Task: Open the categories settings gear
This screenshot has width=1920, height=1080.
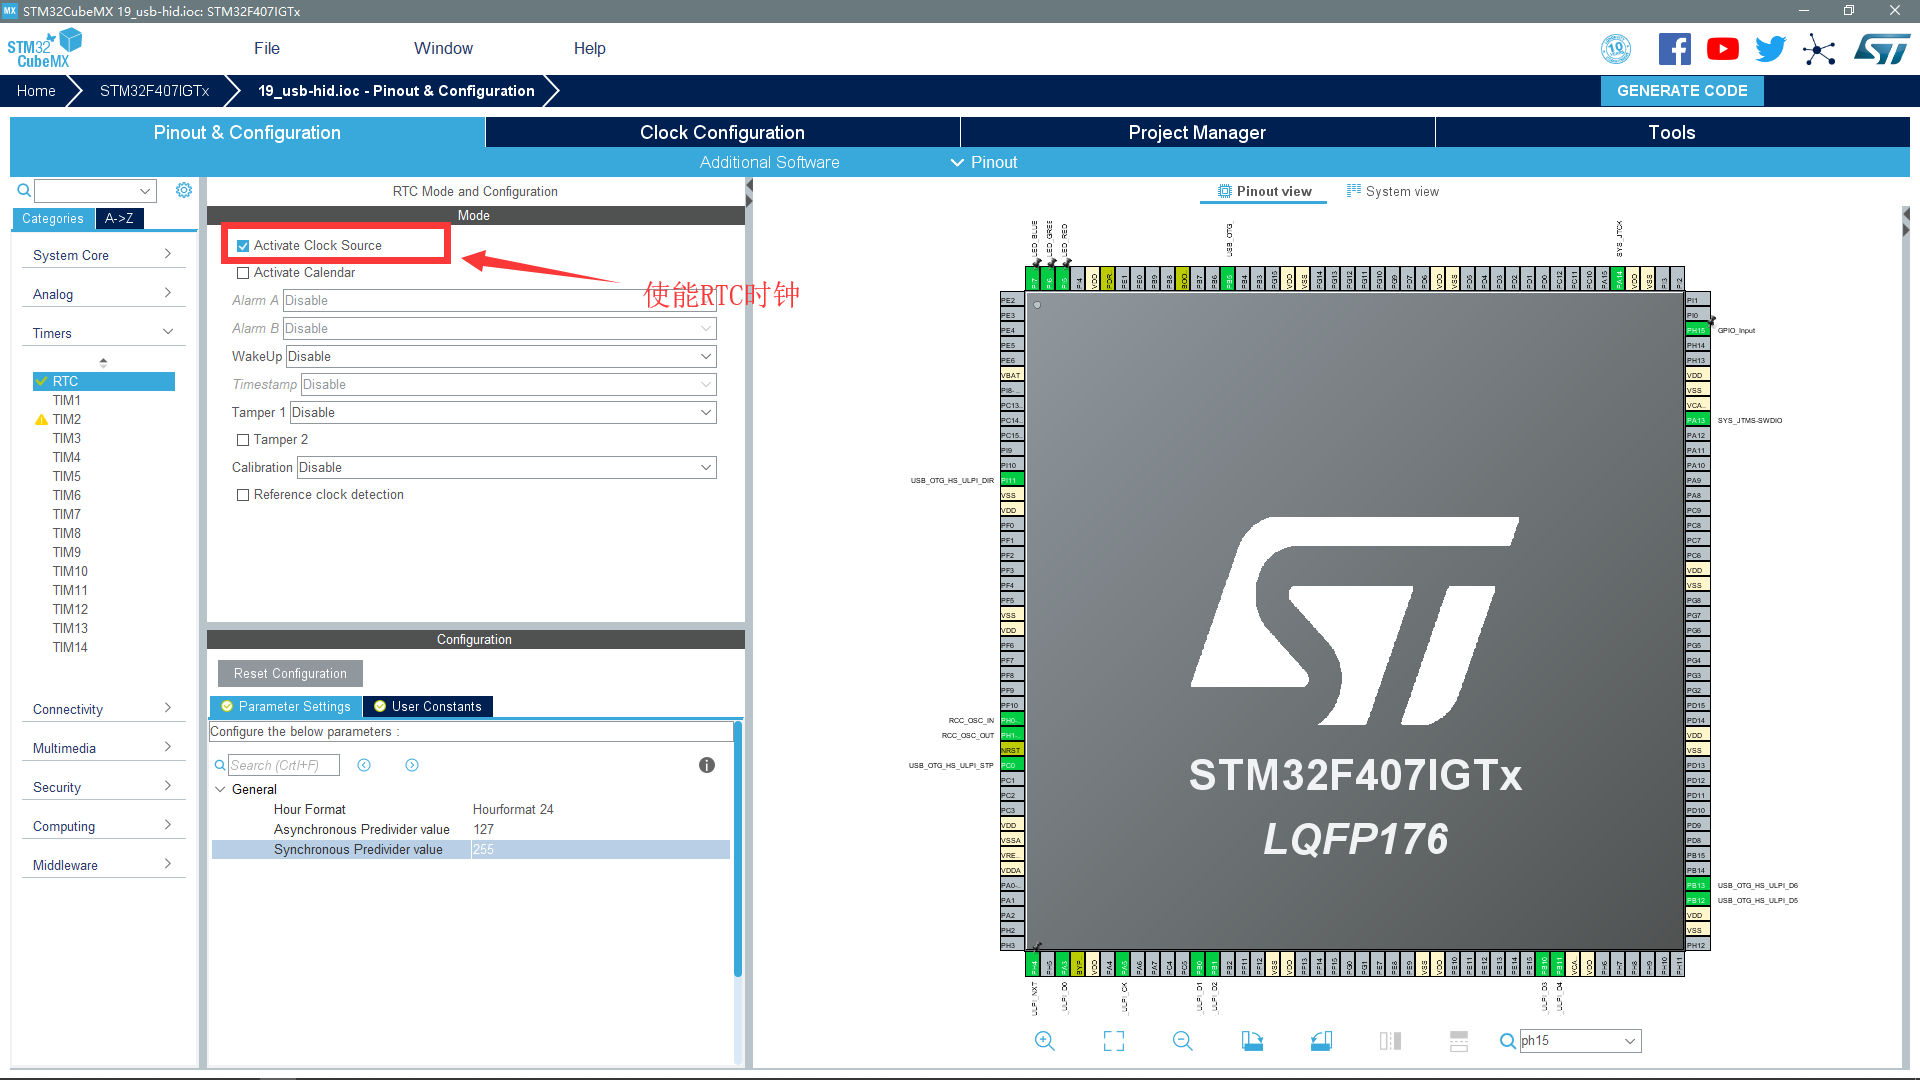Action: 184,190
